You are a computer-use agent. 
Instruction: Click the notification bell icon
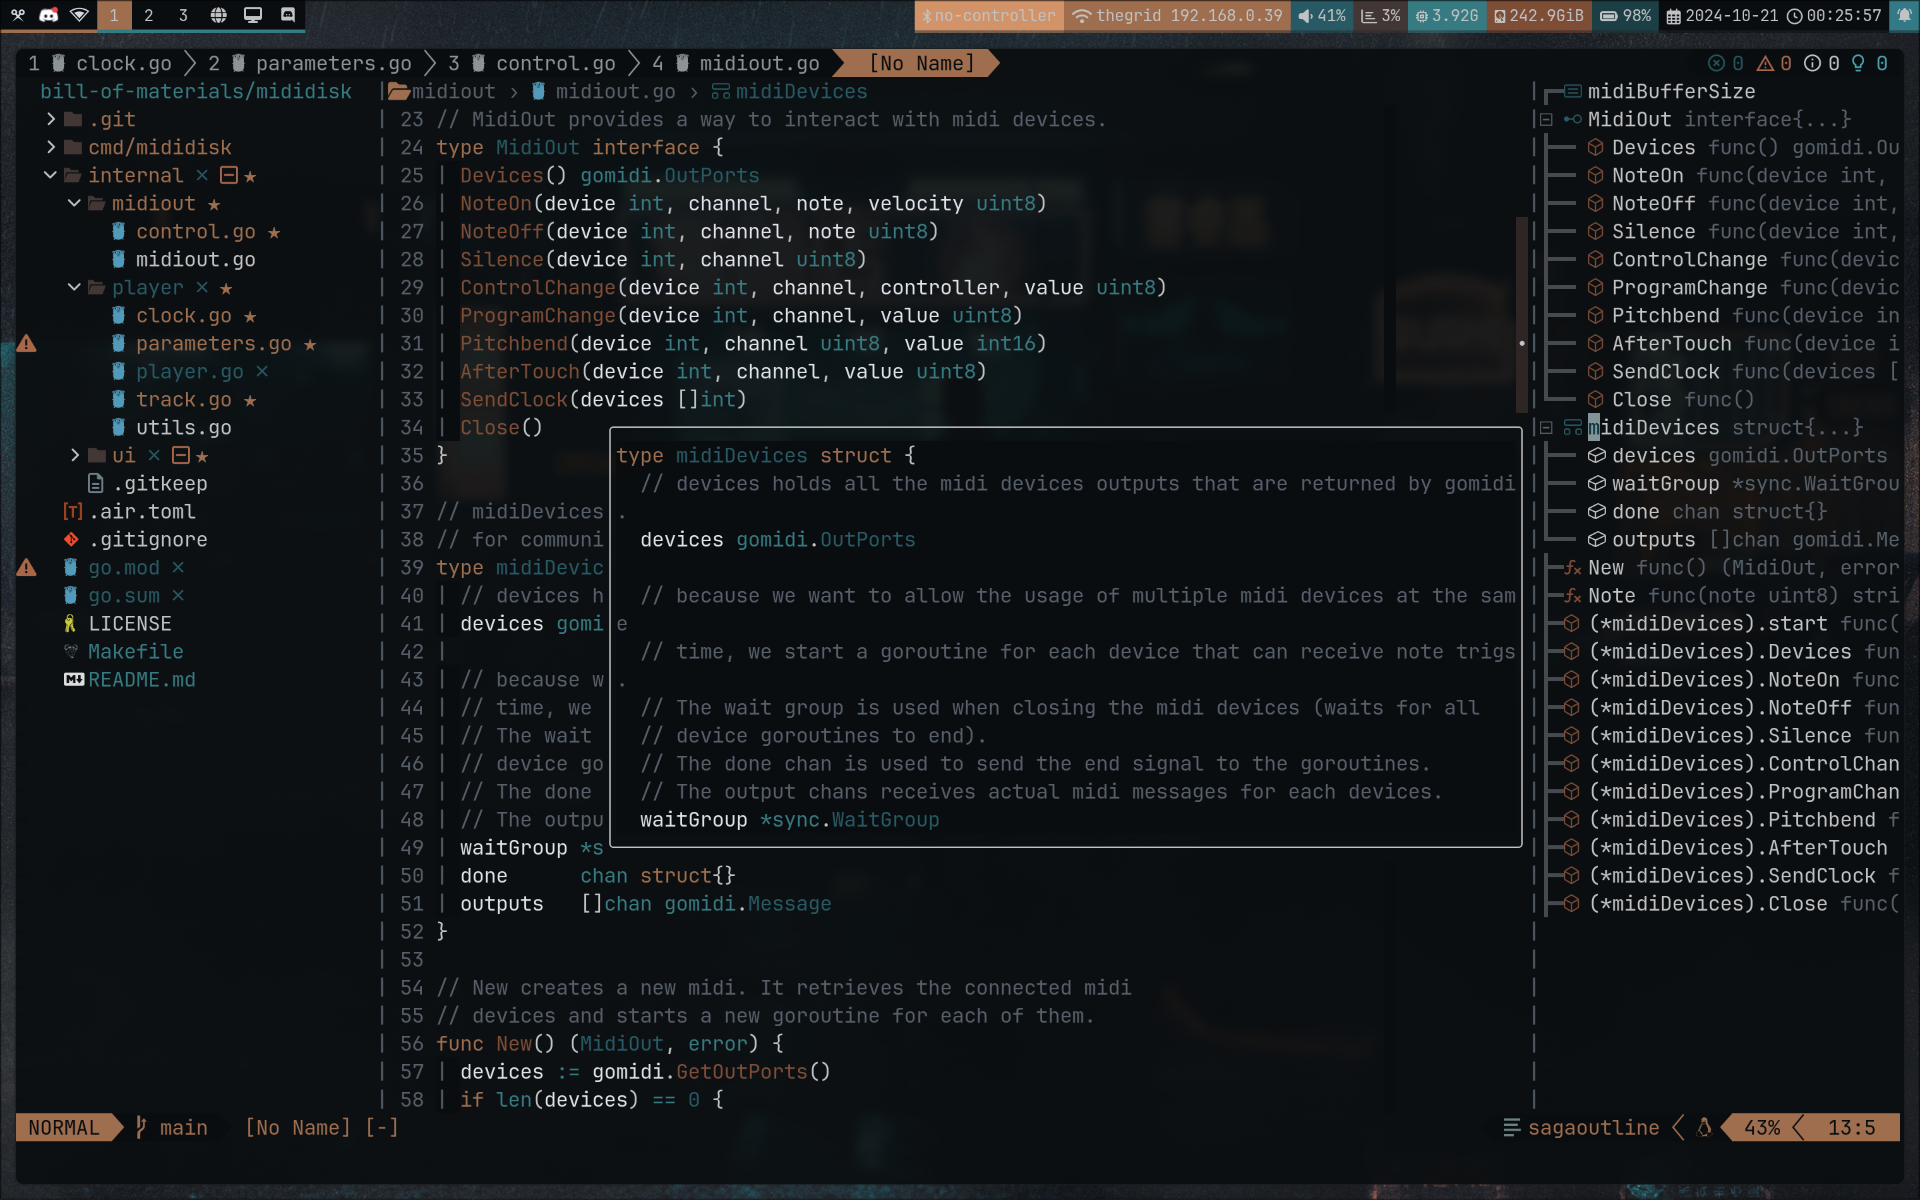(1903, 15)
